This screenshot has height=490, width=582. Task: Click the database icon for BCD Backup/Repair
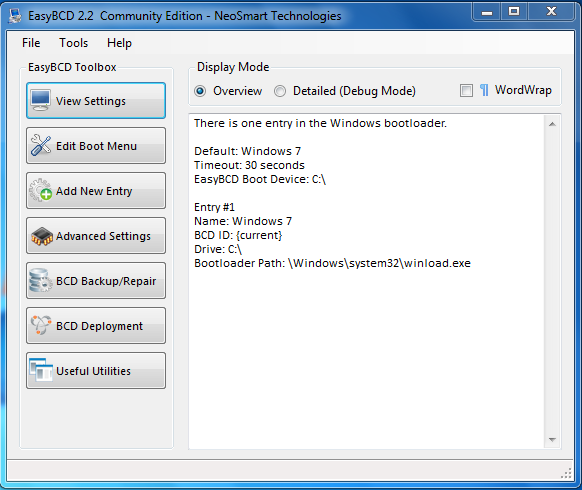pyautogui.click(x=40, y=281)
